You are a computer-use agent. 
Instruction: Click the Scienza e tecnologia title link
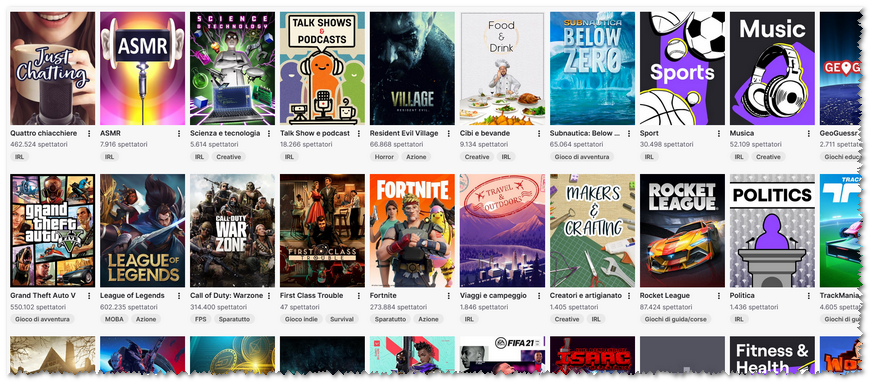(x=225, y=133)
